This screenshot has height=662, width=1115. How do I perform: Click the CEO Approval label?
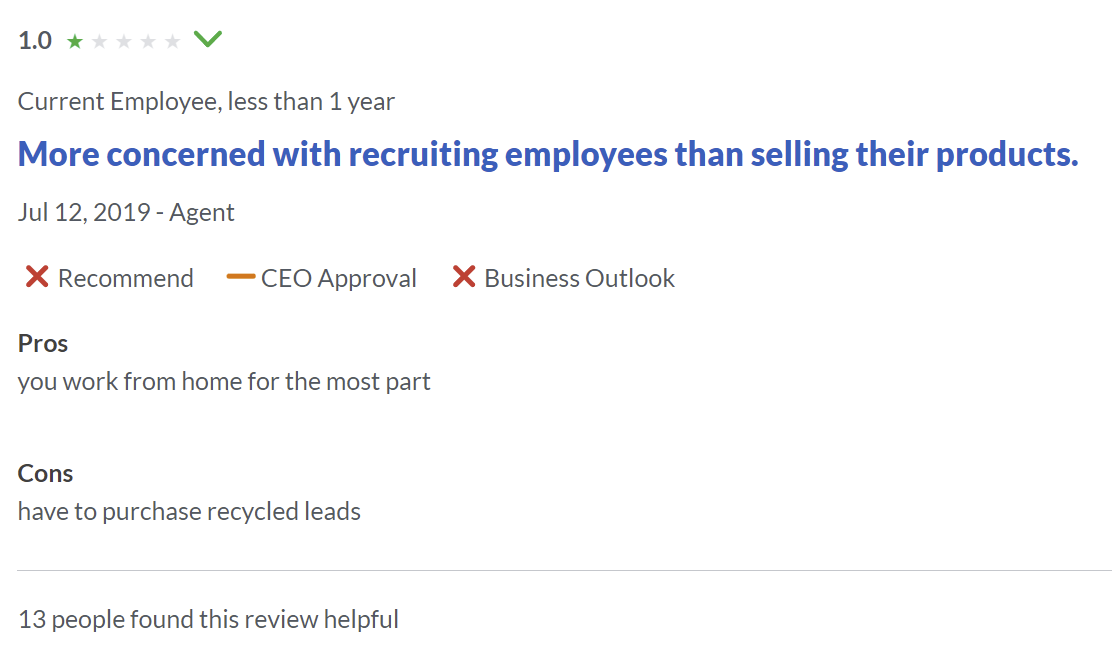[x=339, y=278]
